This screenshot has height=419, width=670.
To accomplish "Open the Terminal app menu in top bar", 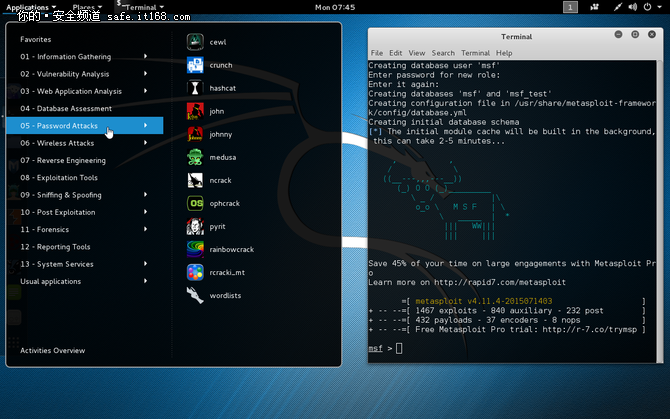I will coord(140,7).
